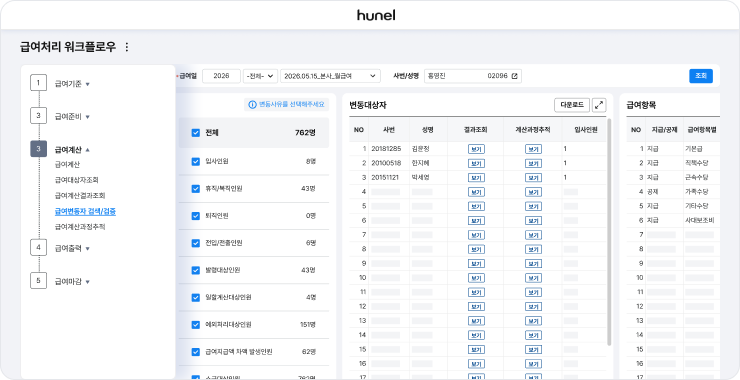
Task: Click 계산과정추적 보기 for 김문정
Action: pyautogui.click(x=533, y=149)
